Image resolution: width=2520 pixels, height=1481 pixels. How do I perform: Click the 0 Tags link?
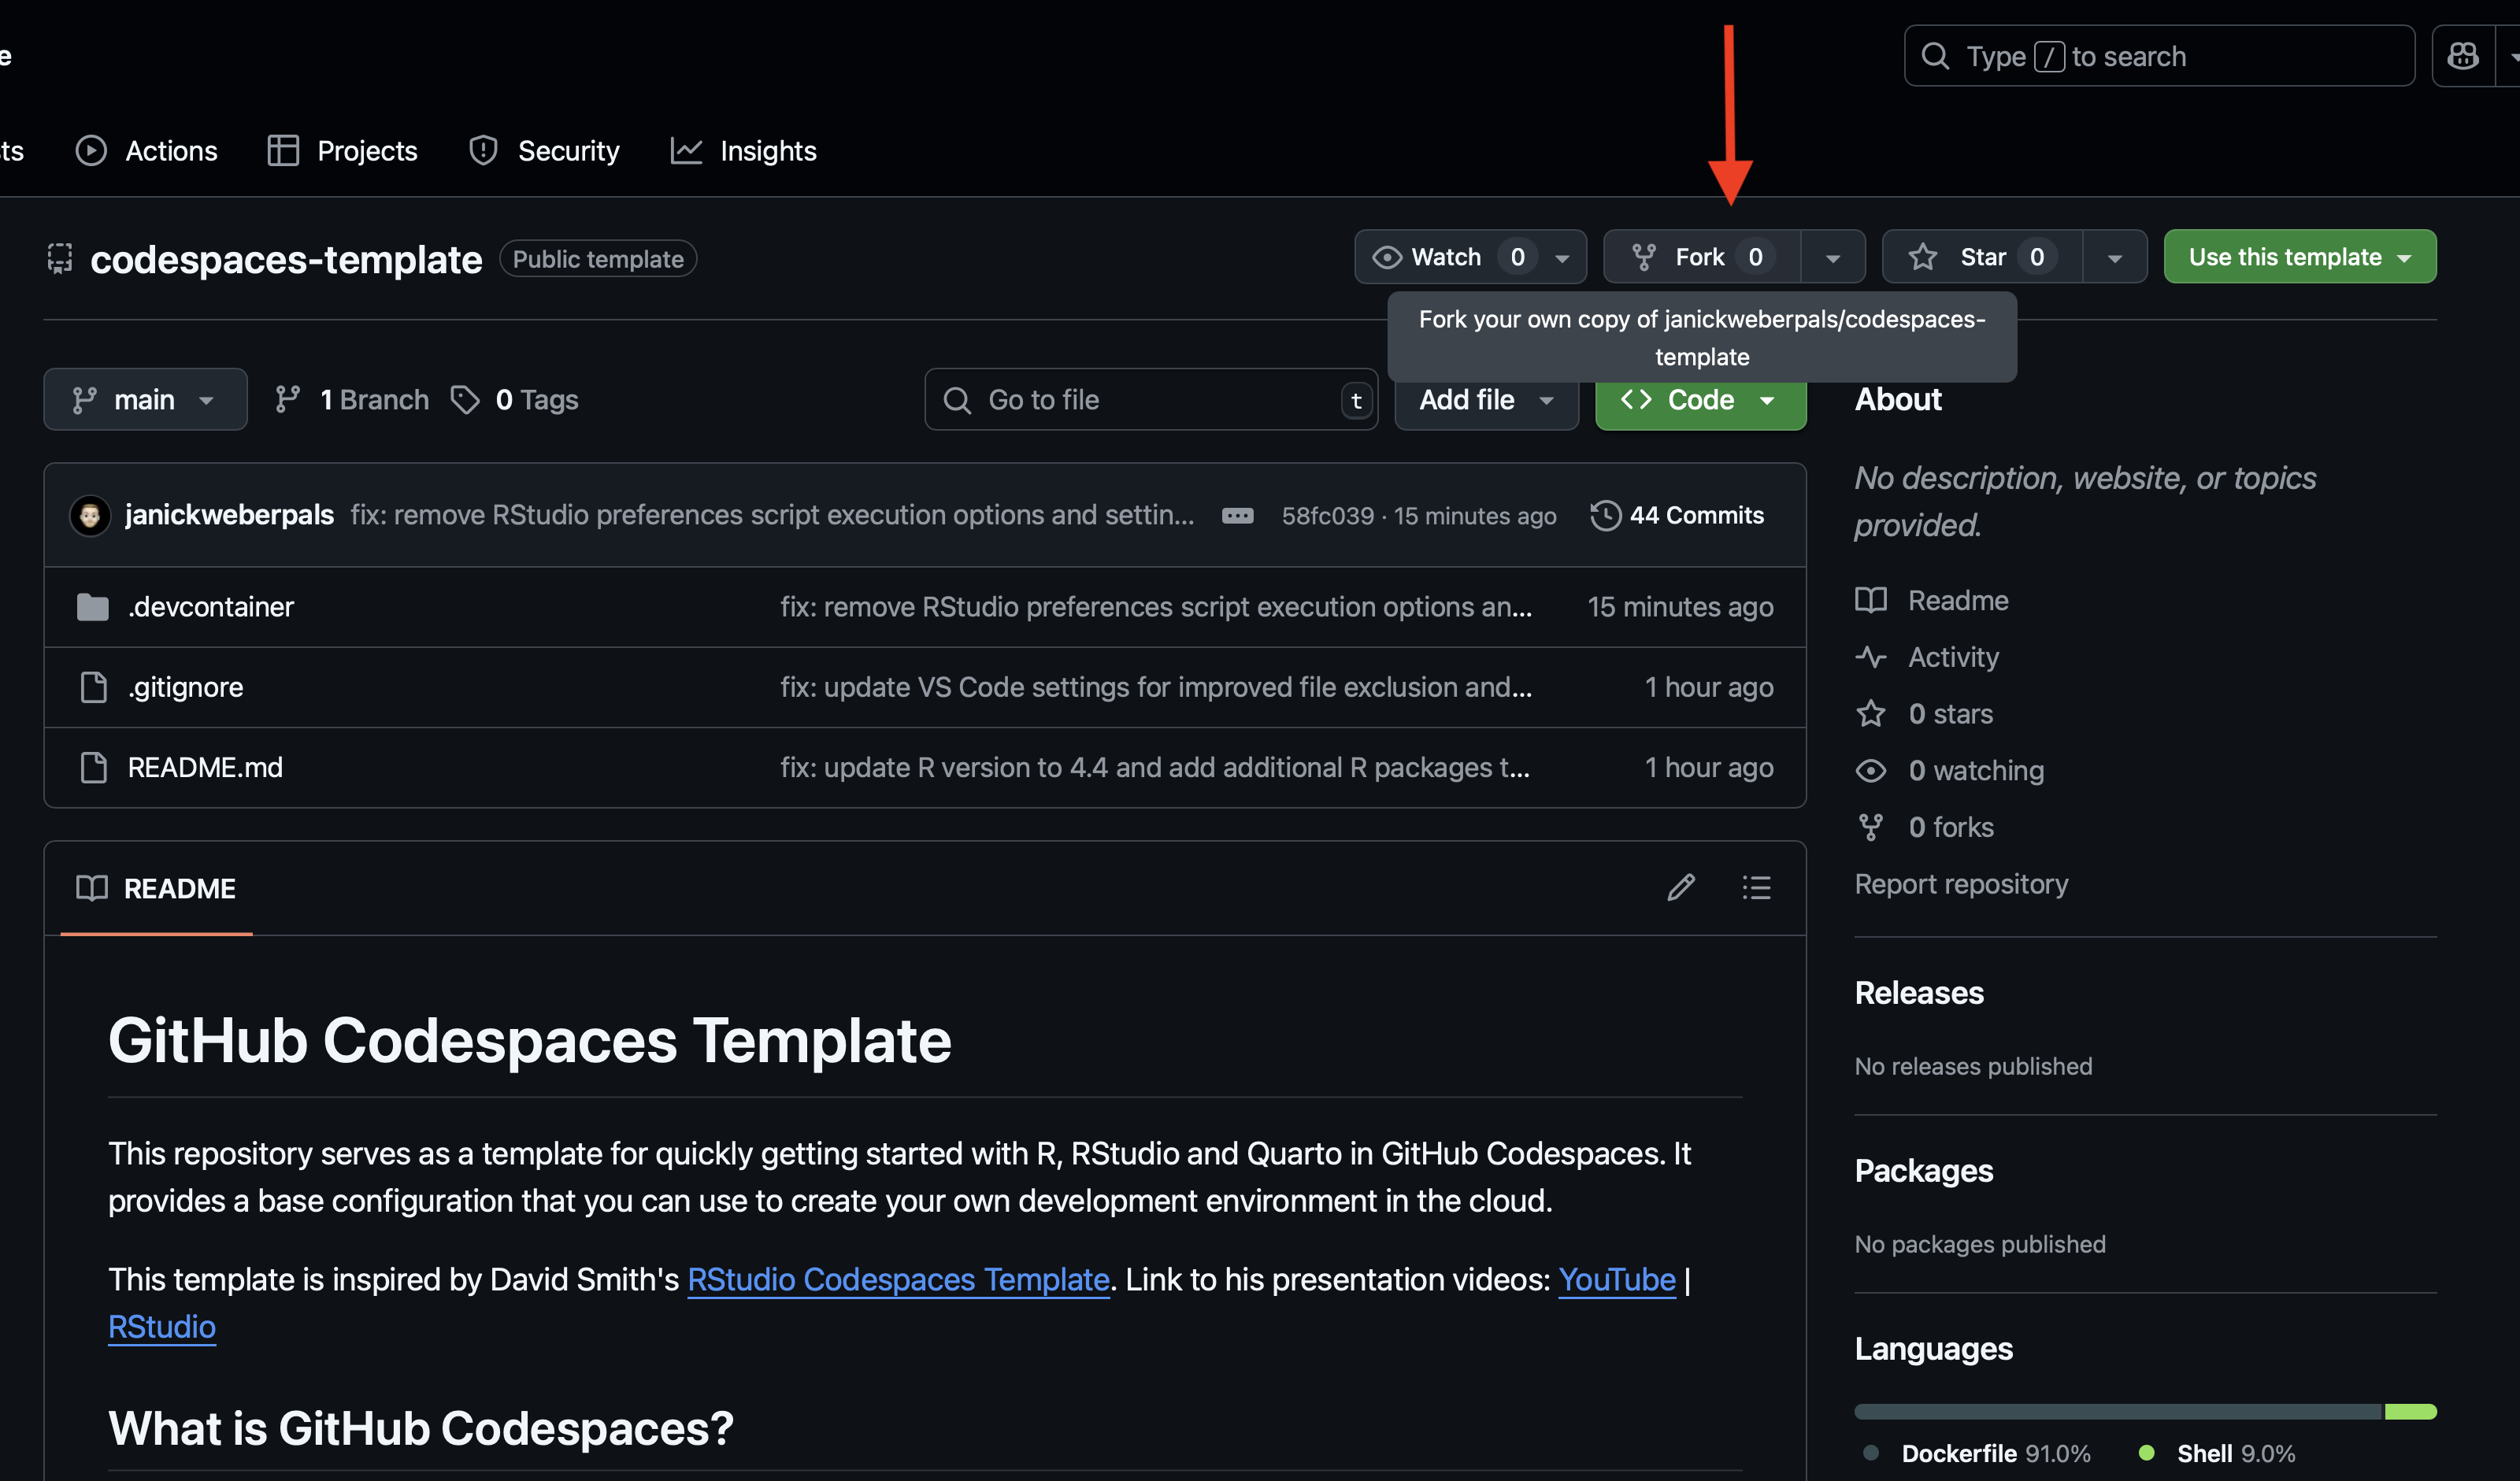click(515, 399)
